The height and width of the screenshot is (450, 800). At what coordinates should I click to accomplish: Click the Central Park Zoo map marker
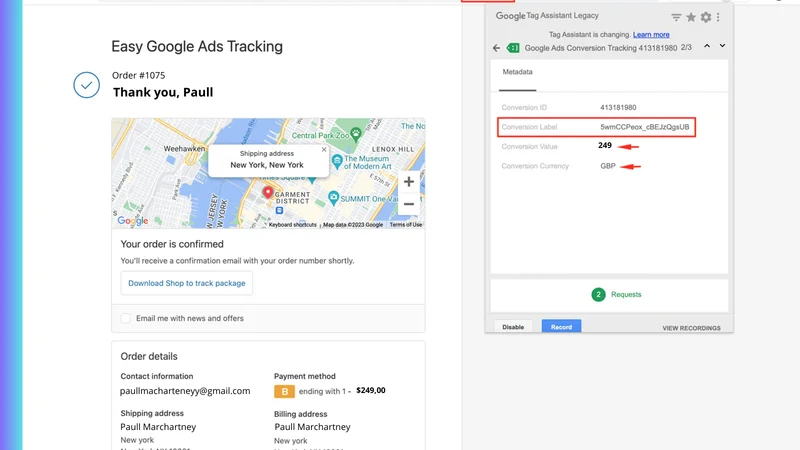point(356,135)
